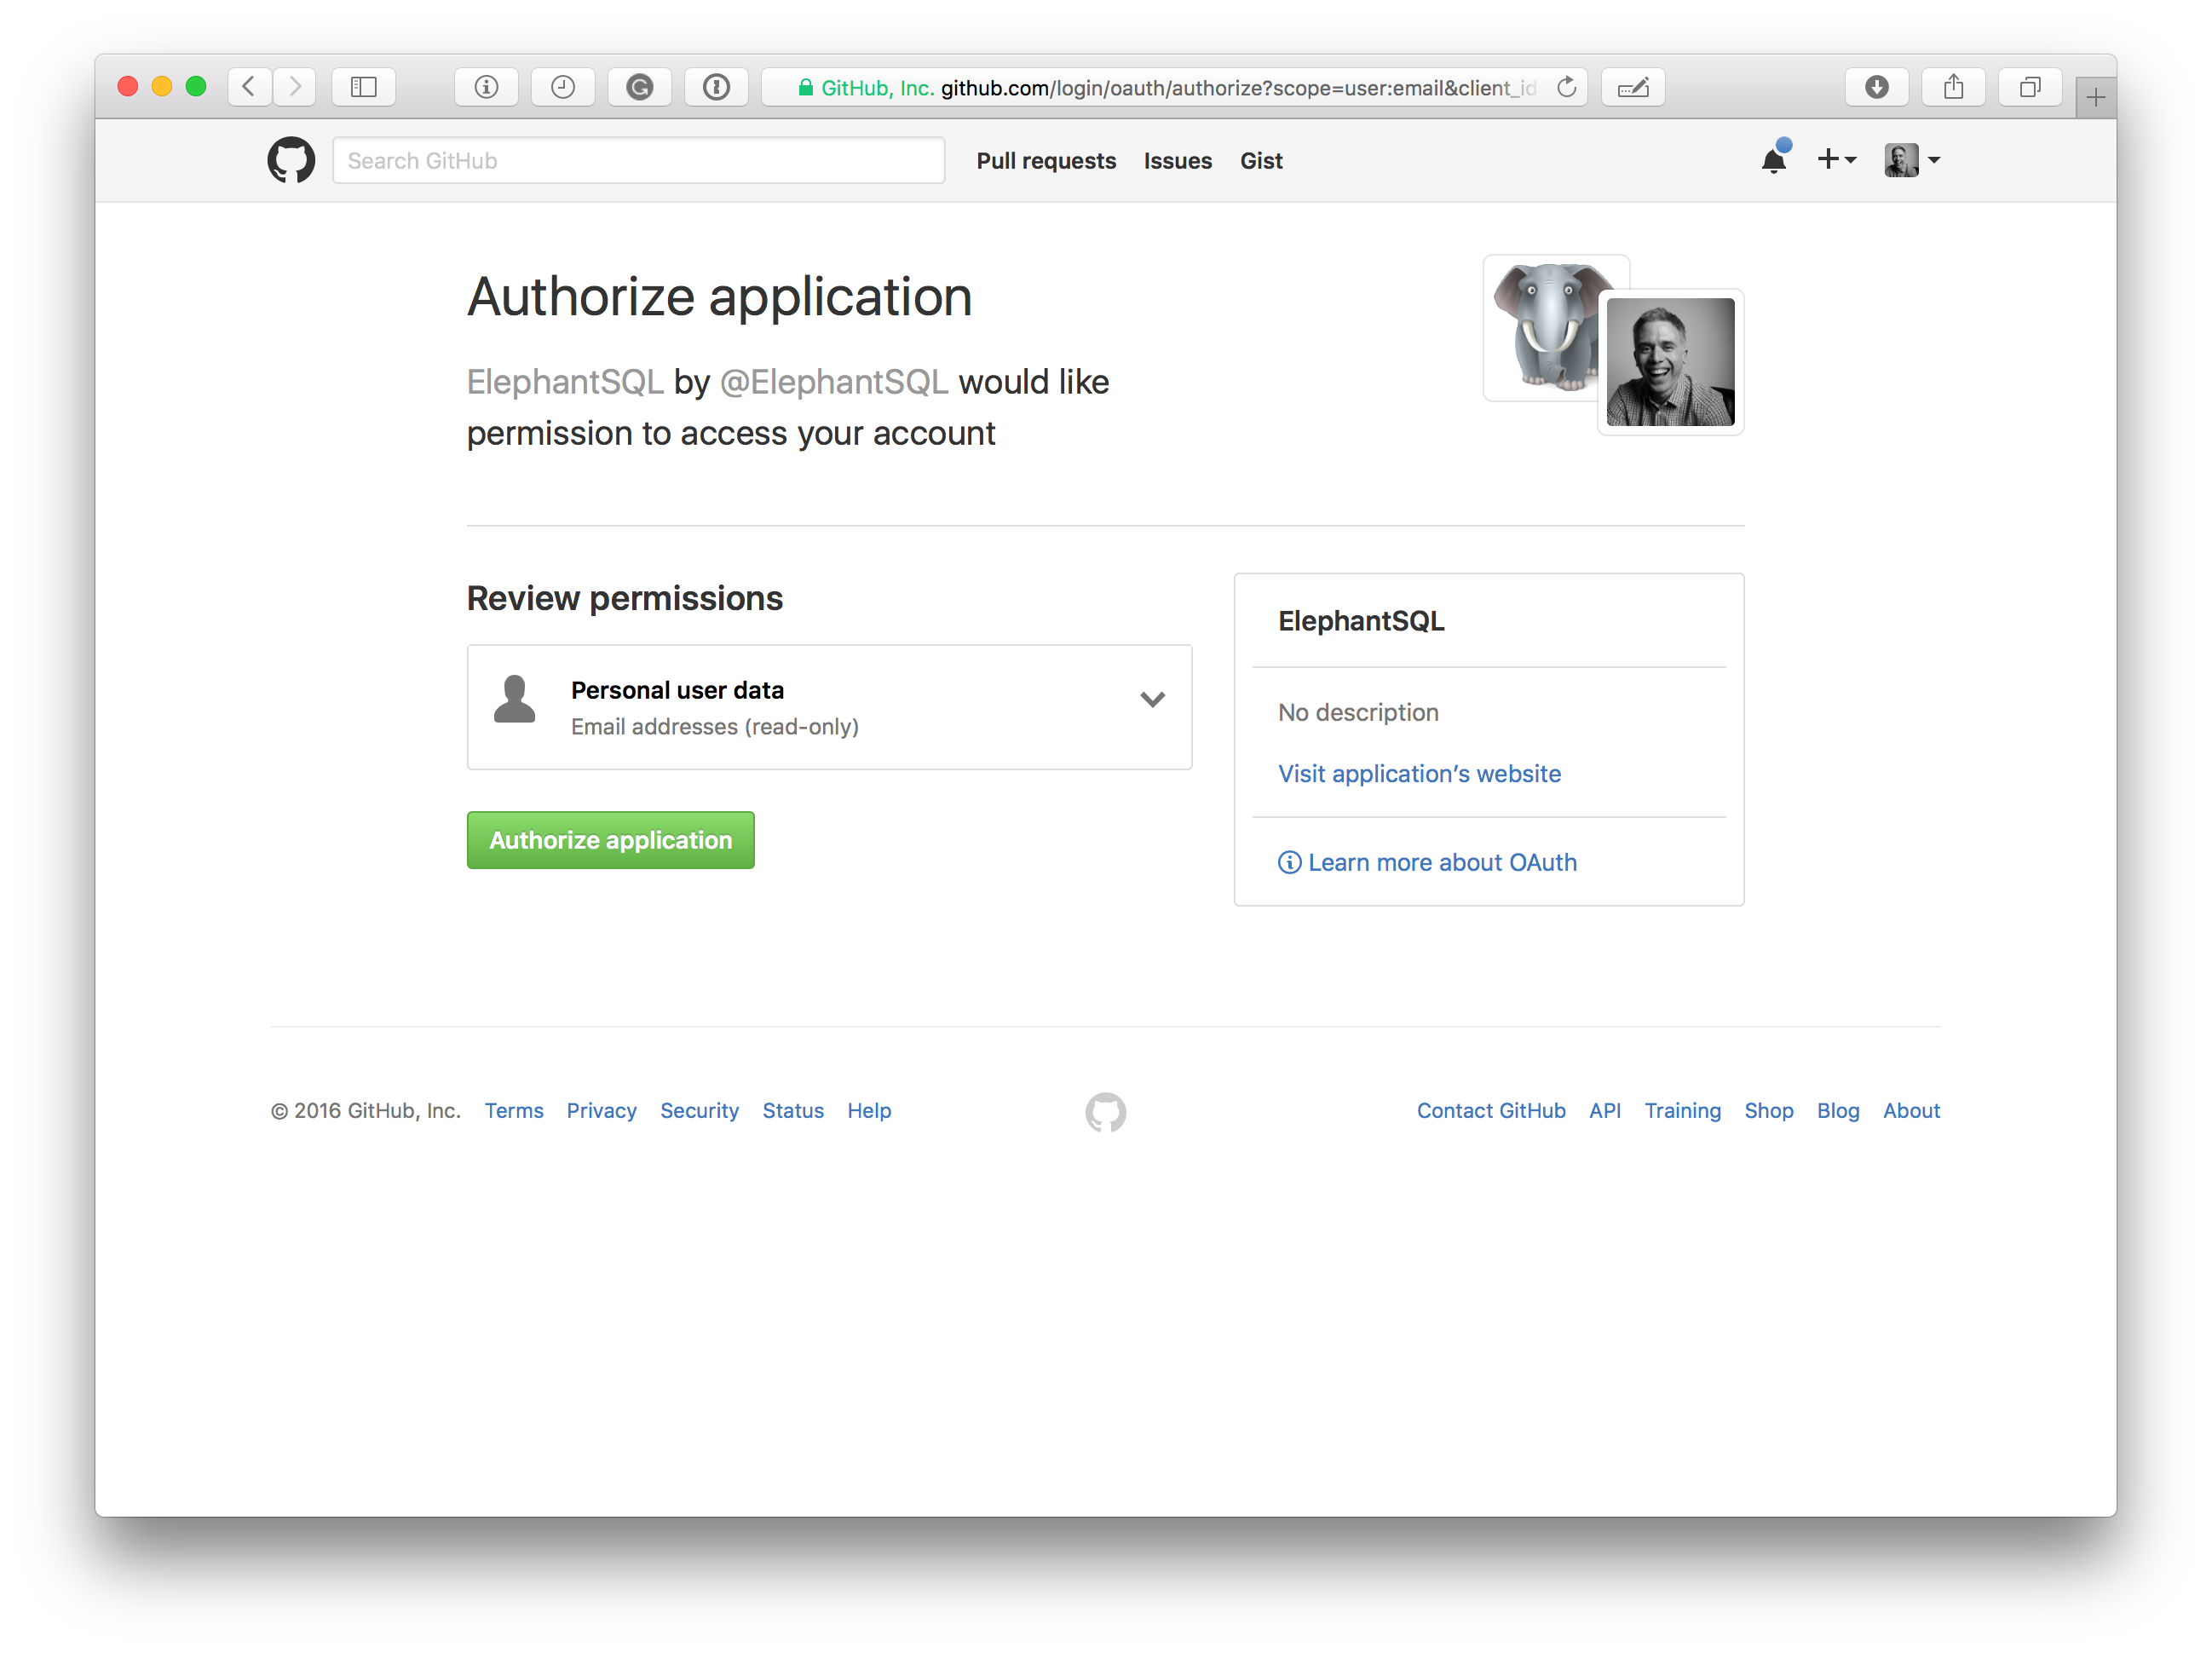Open the Privacy footer link
This screenshot has height=1653, width=2212.
point(601,1111)
